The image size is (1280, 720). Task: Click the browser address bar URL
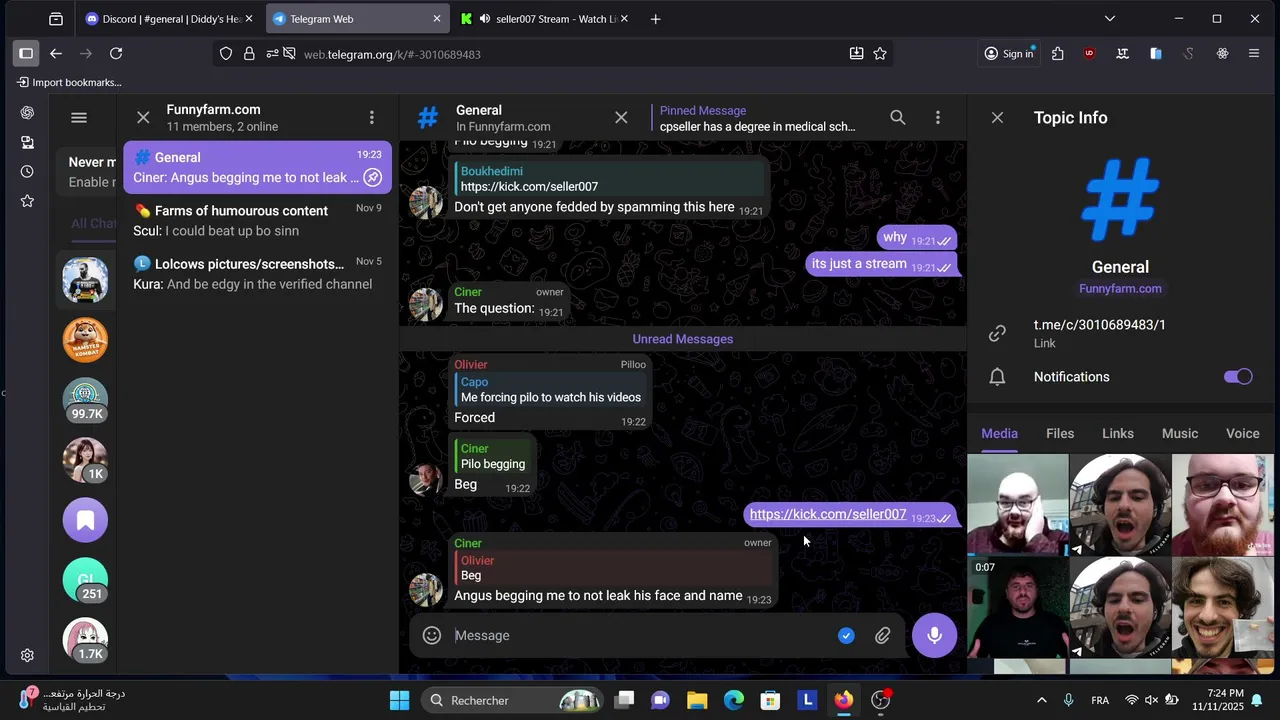(392, 54)
